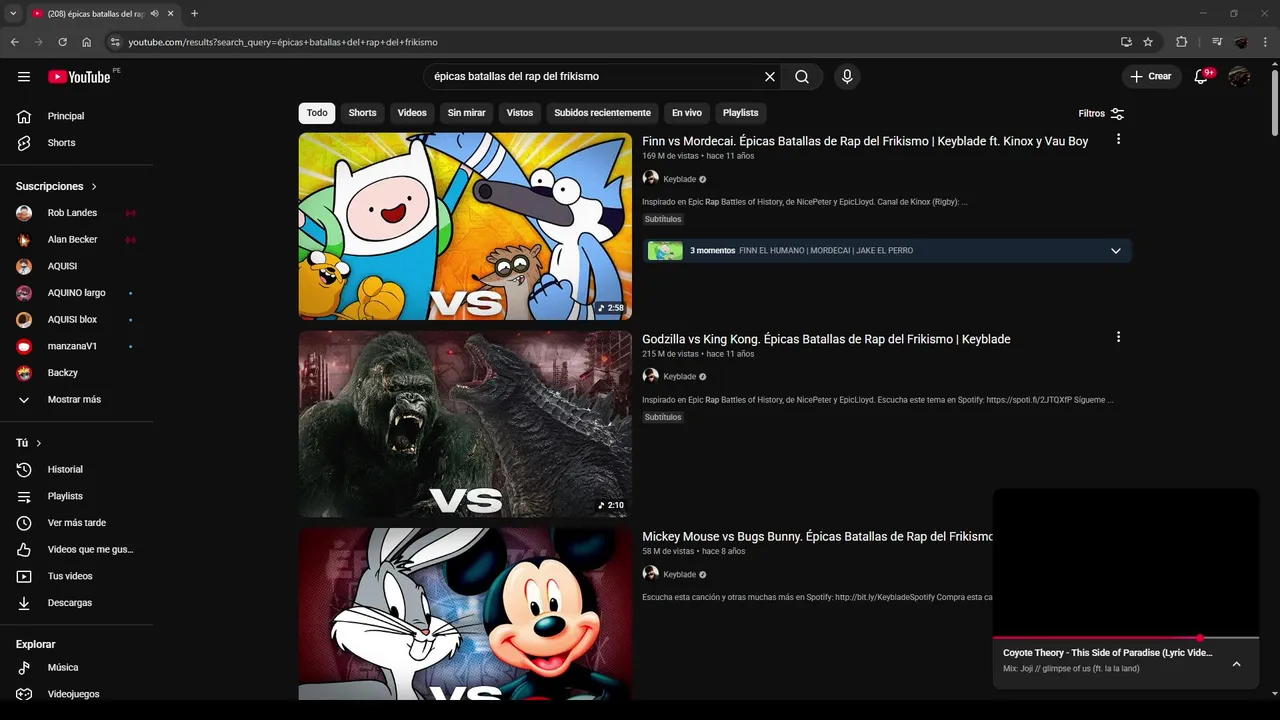The height and width of the screenshot is (720, 1280).
Task: Click the Finn vs Mordecai thumbnail
Action: [465, 226]
